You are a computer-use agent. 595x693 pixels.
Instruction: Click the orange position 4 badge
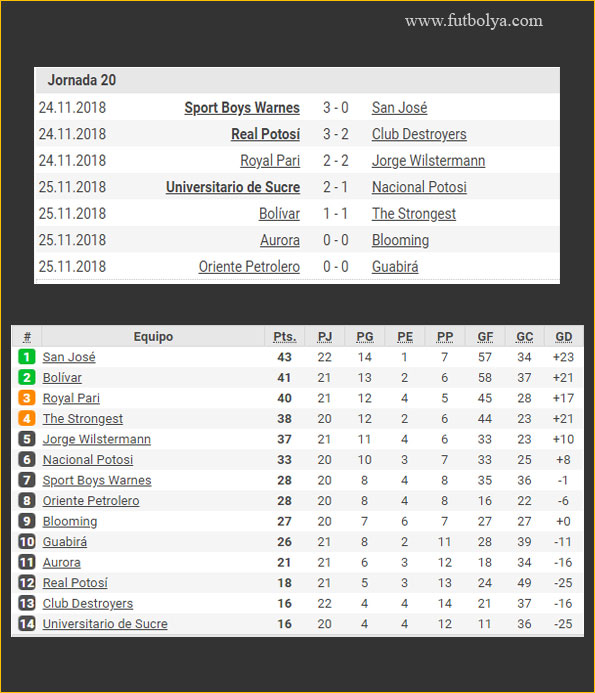pyautogui.click(x=27, y=418)
